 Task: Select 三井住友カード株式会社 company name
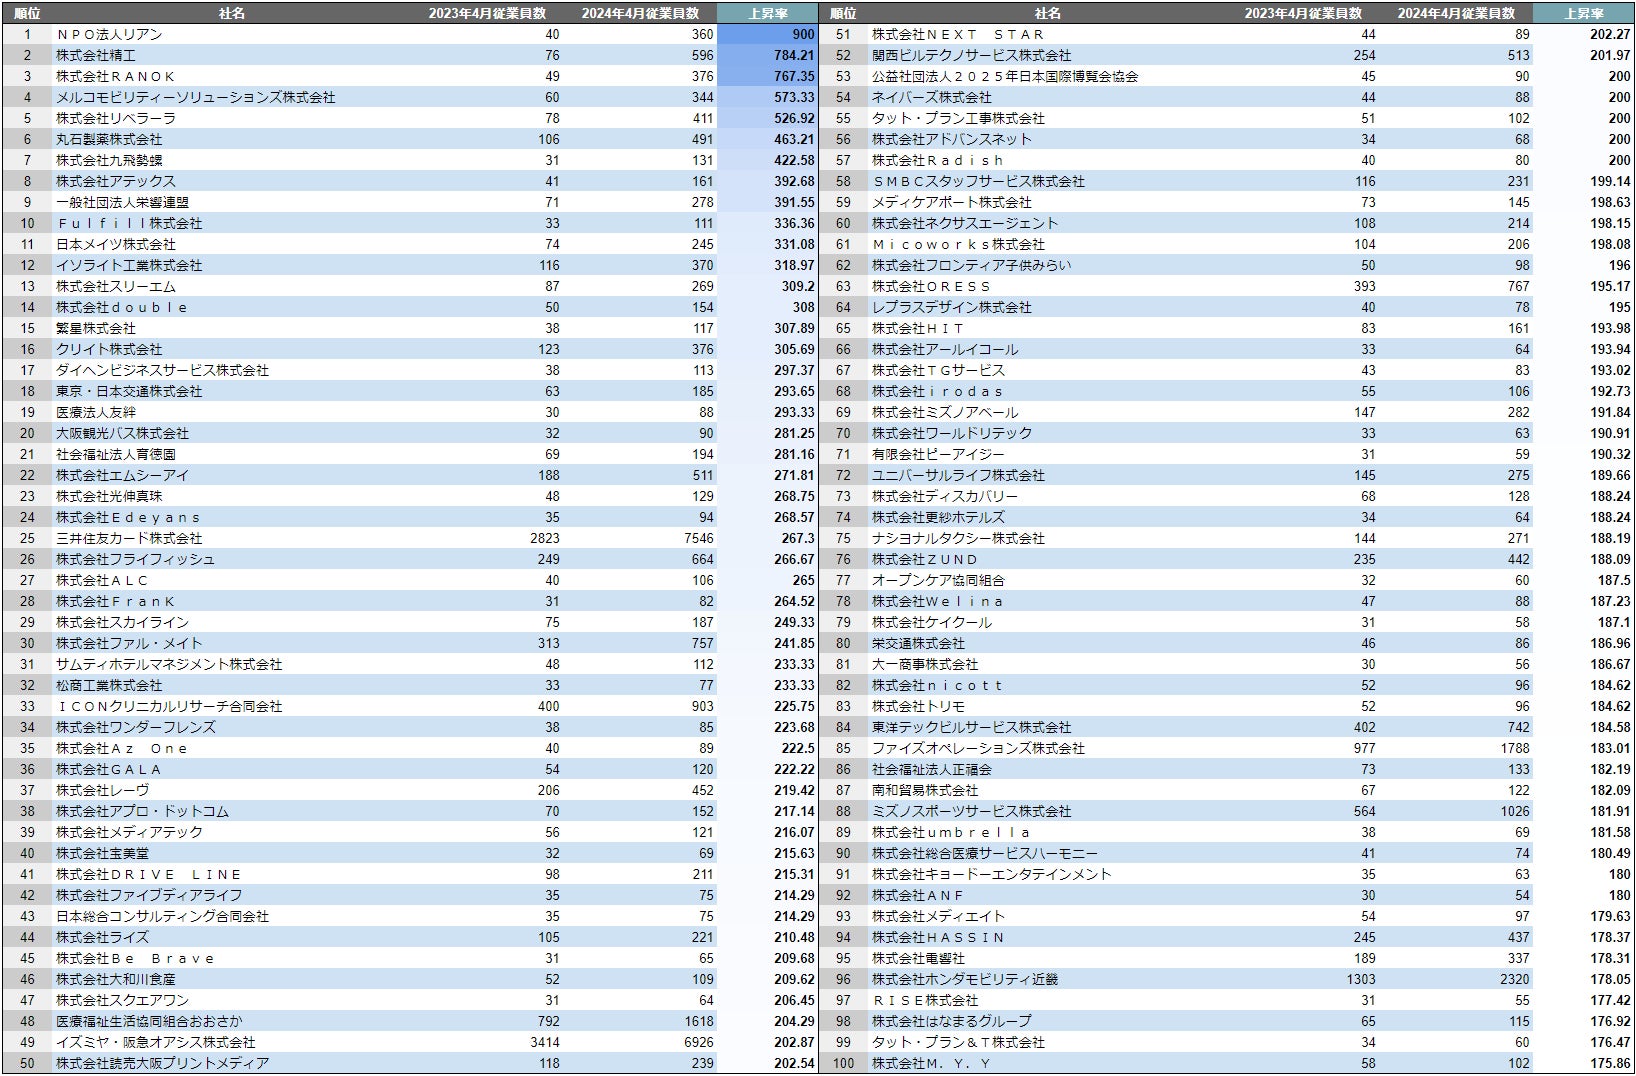[x=129, y=538]
